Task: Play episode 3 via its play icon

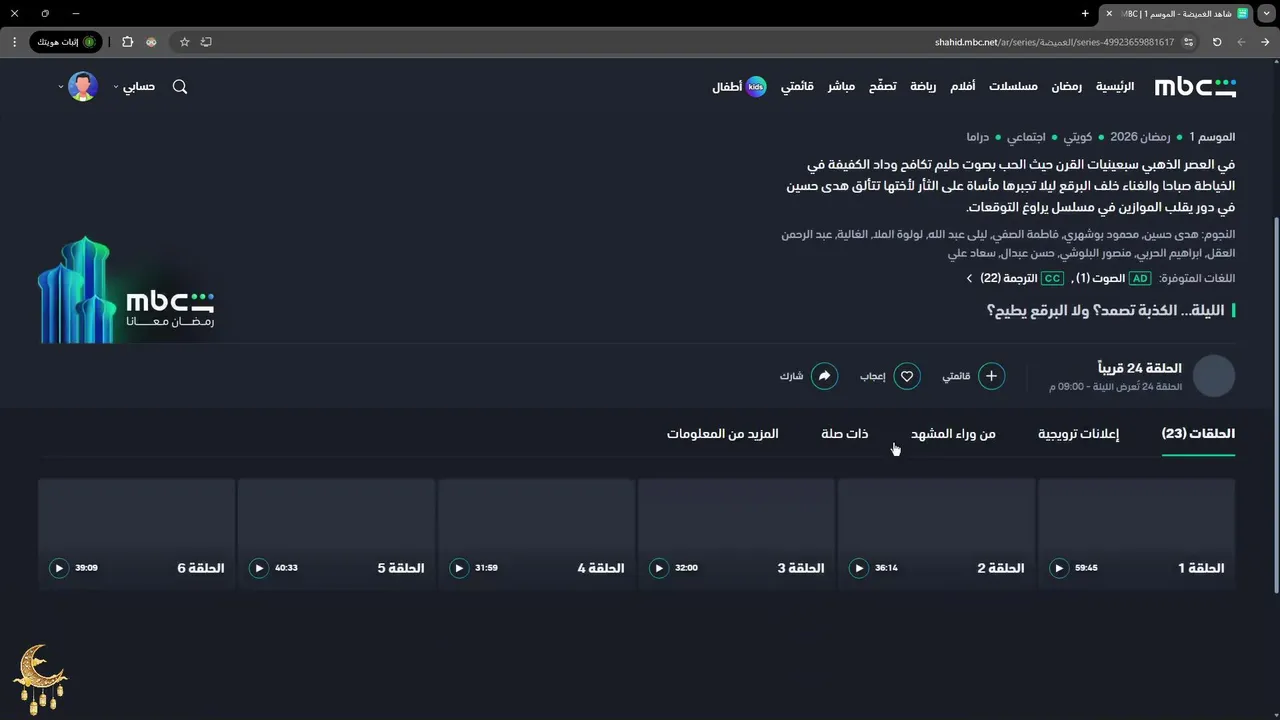Action: coord(659,568)
